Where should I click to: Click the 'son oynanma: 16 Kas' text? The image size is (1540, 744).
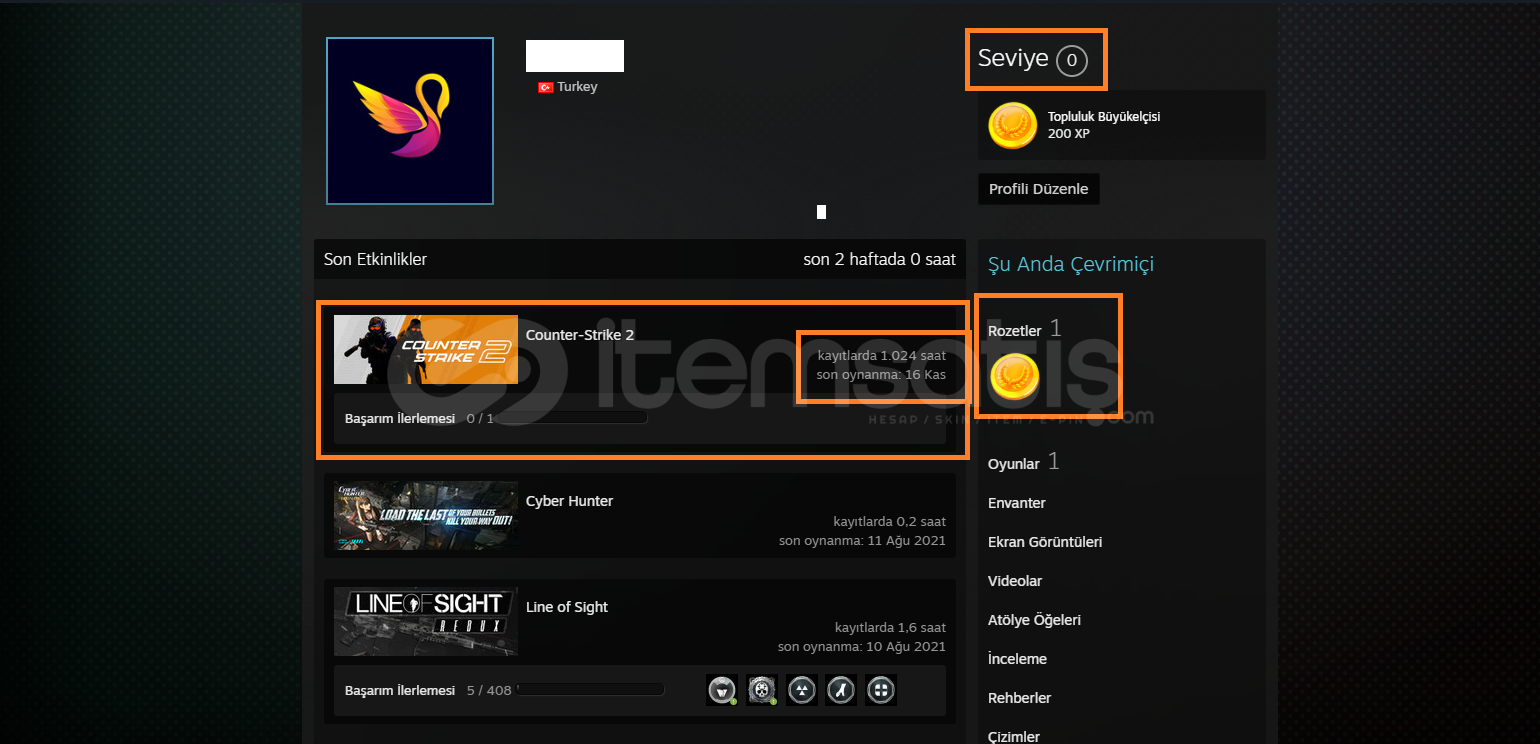point(881,375)
